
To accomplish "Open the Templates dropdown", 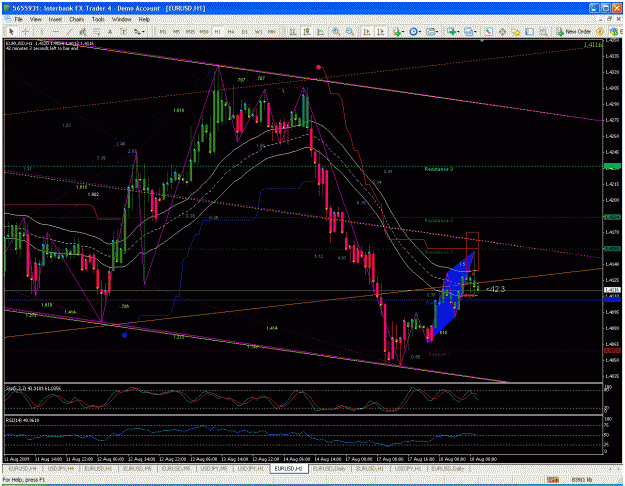I will pyautogui.click(x=432, y=31).
